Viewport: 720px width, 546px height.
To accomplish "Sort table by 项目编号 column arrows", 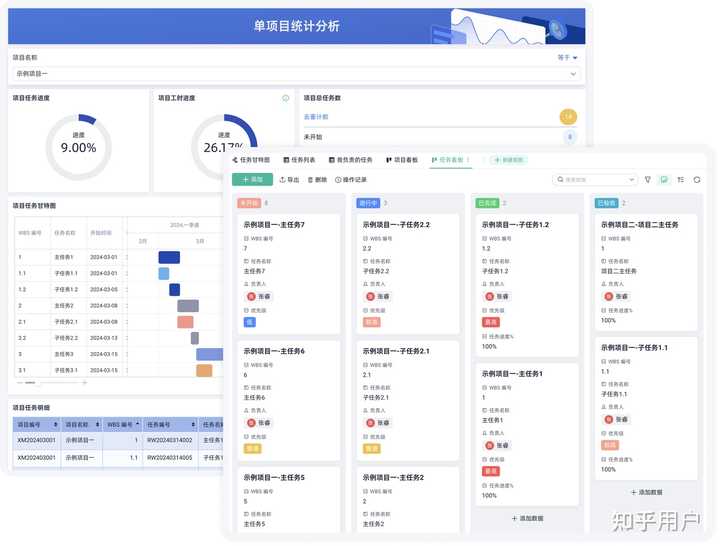I will point(56,425).
